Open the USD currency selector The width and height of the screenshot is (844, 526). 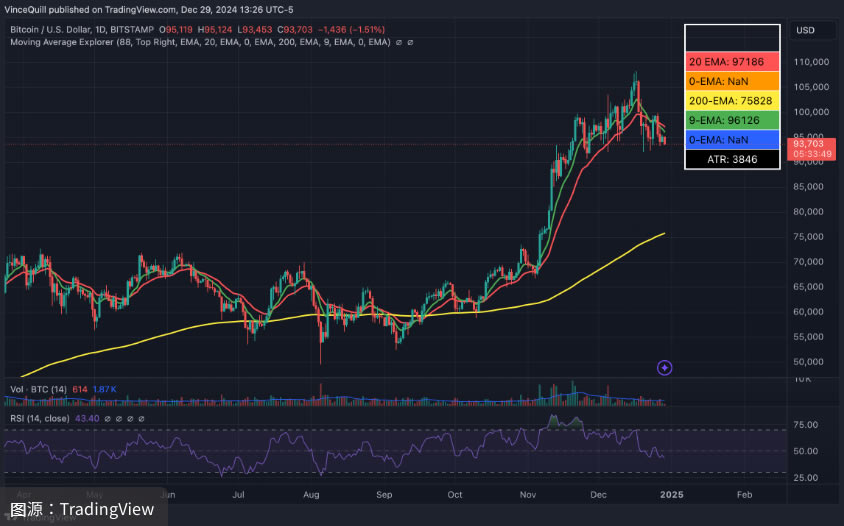point(805,31)
